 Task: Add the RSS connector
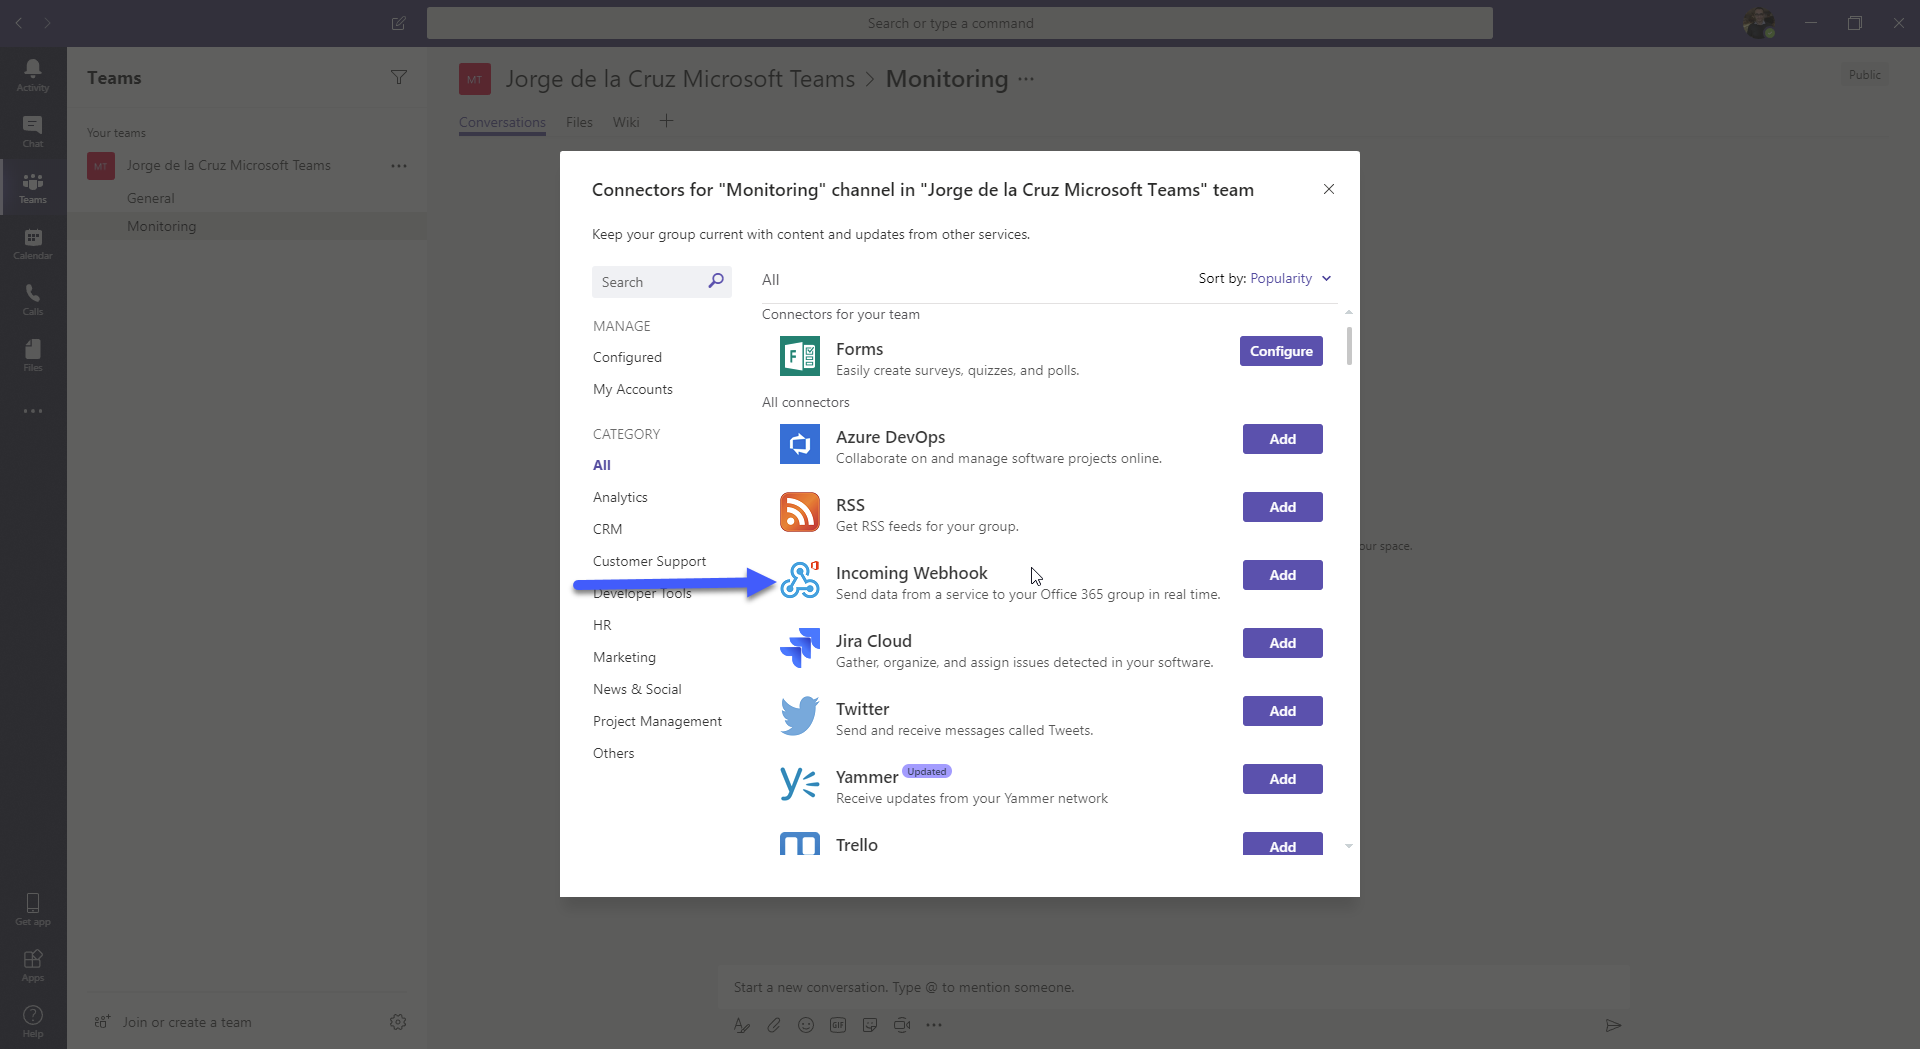(x=1283, y=507)
